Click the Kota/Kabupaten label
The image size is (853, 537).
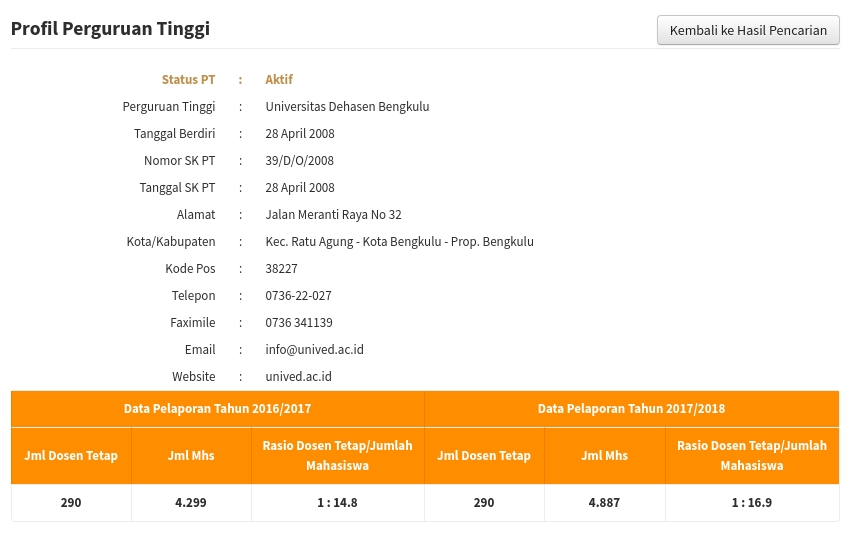pos(171,242)
